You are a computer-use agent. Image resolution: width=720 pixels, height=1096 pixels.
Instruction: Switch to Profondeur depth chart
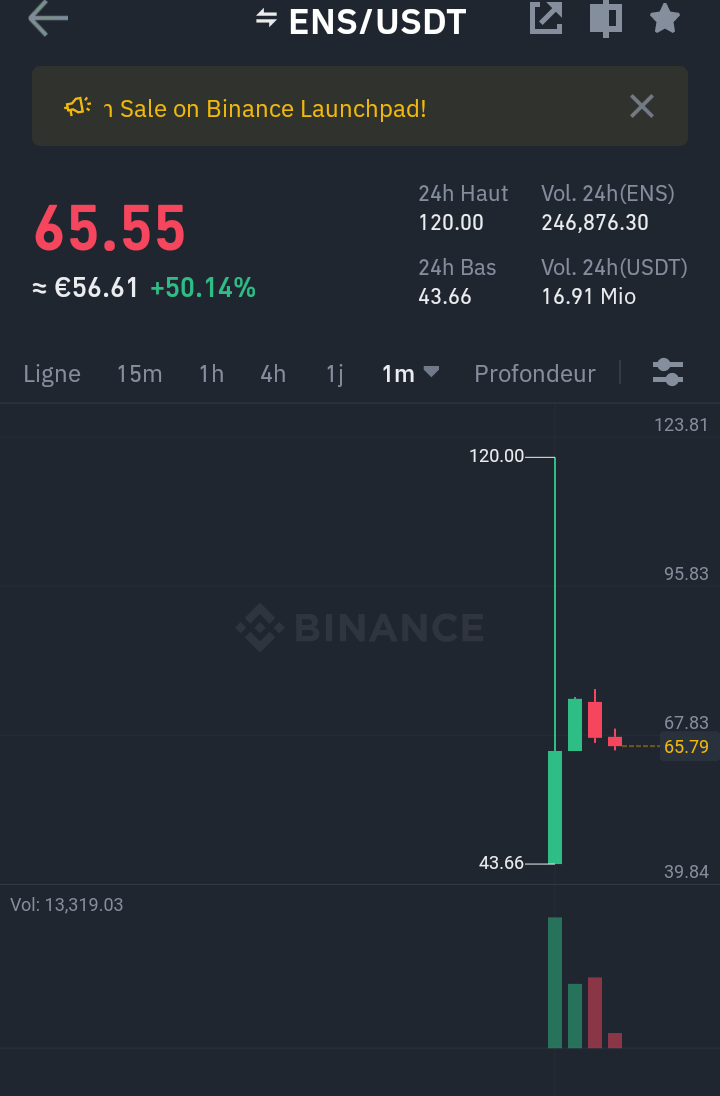[x=534, y=374]
